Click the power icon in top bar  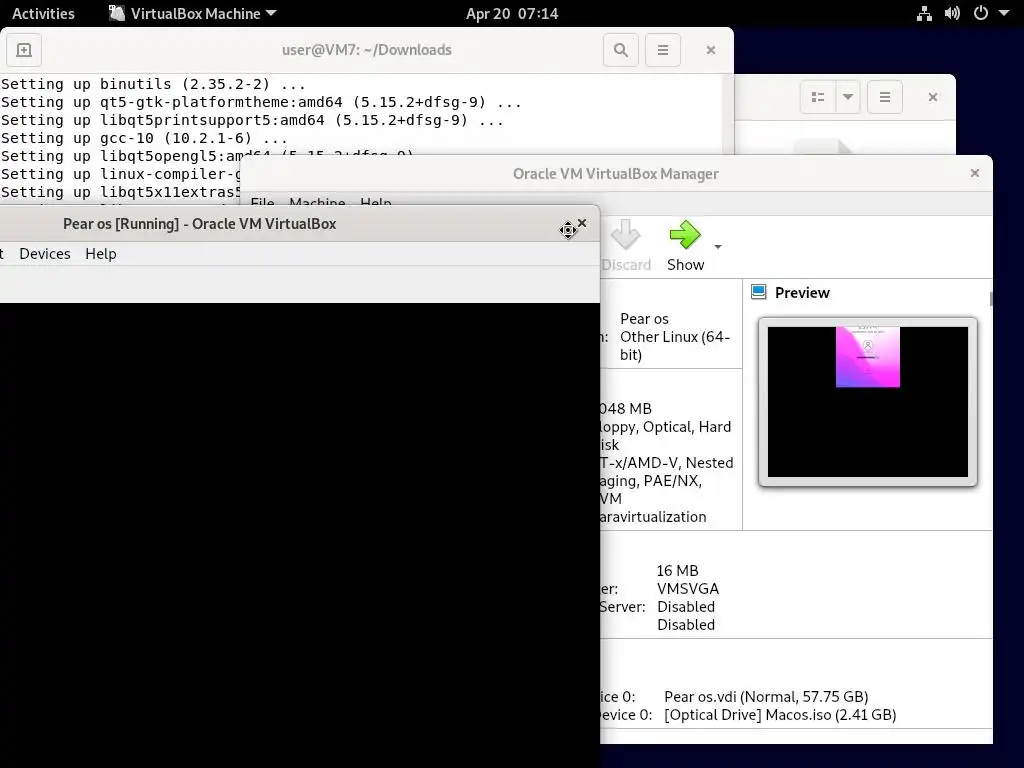coord(981,13)
